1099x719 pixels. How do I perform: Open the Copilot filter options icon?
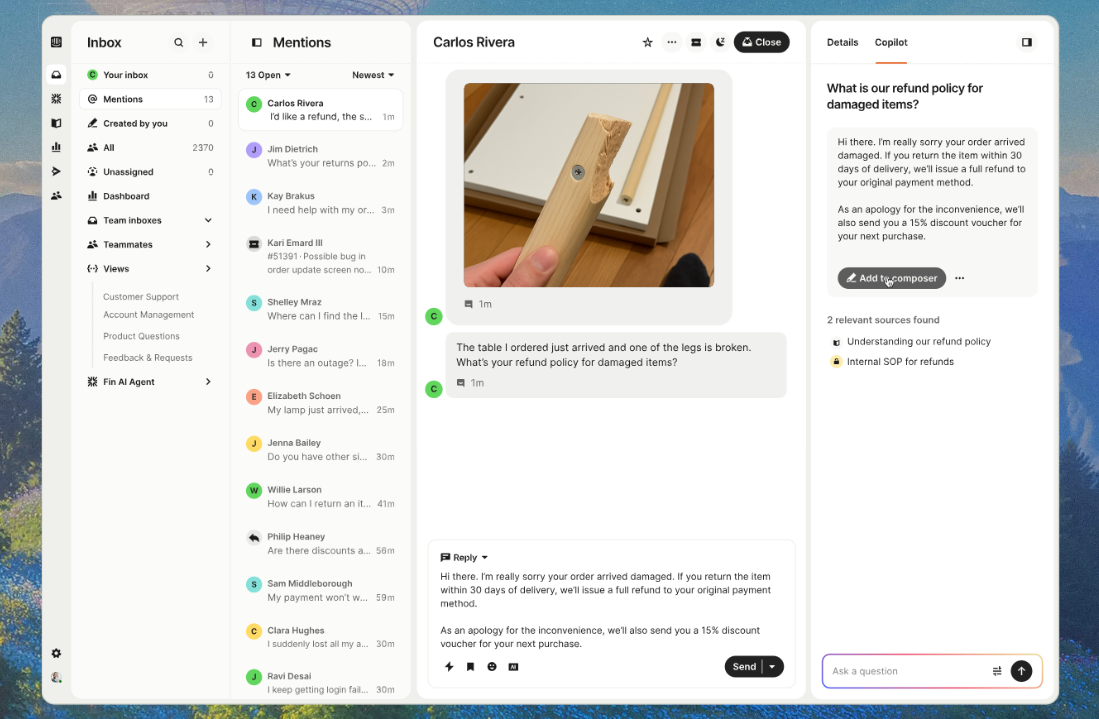(x=997, y=671)
